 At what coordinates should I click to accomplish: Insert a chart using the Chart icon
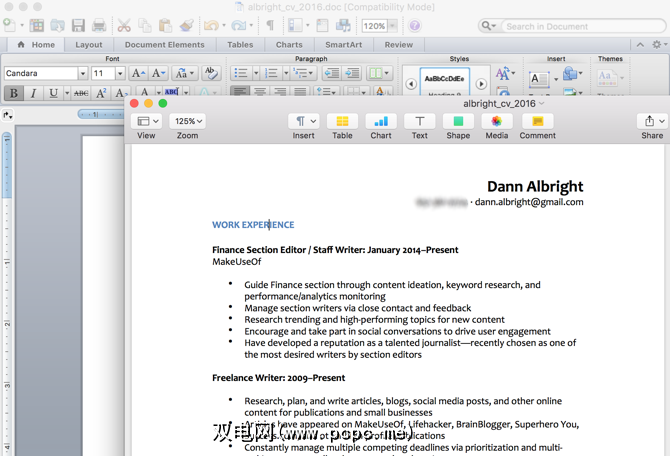(381, 121)
